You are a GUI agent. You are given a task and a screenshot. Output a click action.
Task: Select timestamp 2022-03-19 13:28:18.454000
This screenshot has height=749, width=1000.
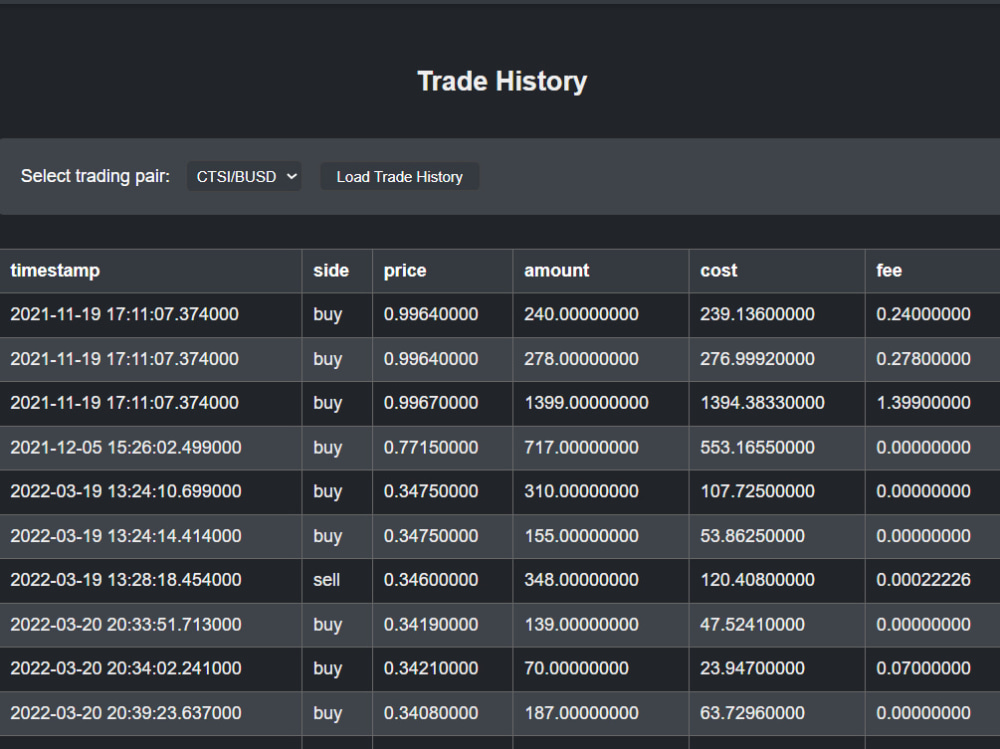126,580
